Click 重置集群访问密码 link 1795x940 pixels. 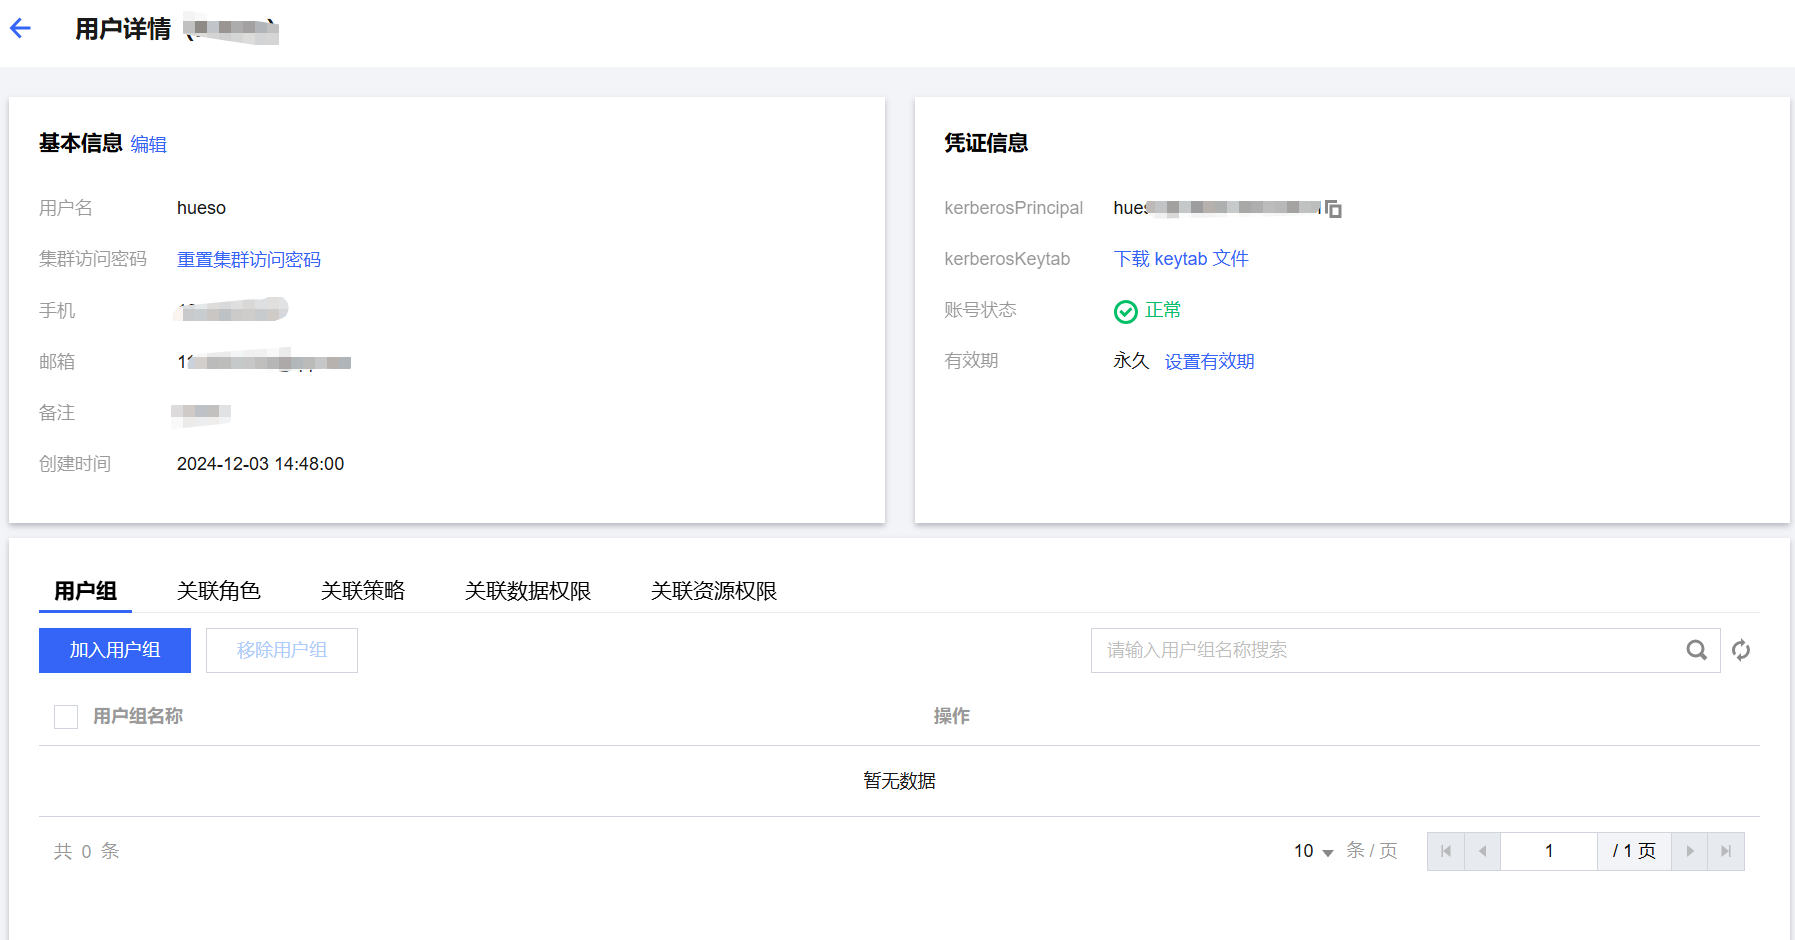click(248, 260)
